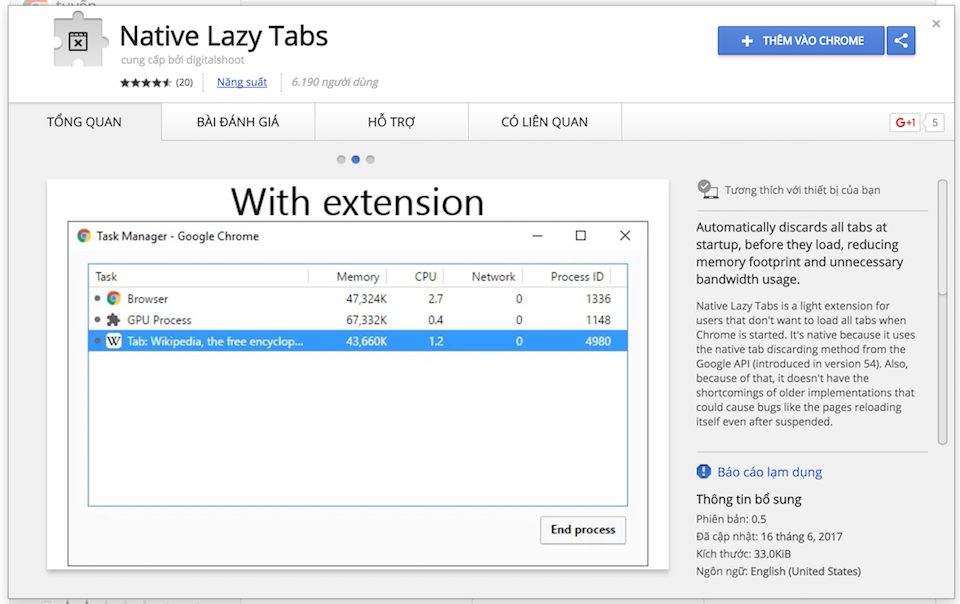Click the device compatibility check icon

pos(707,189)
